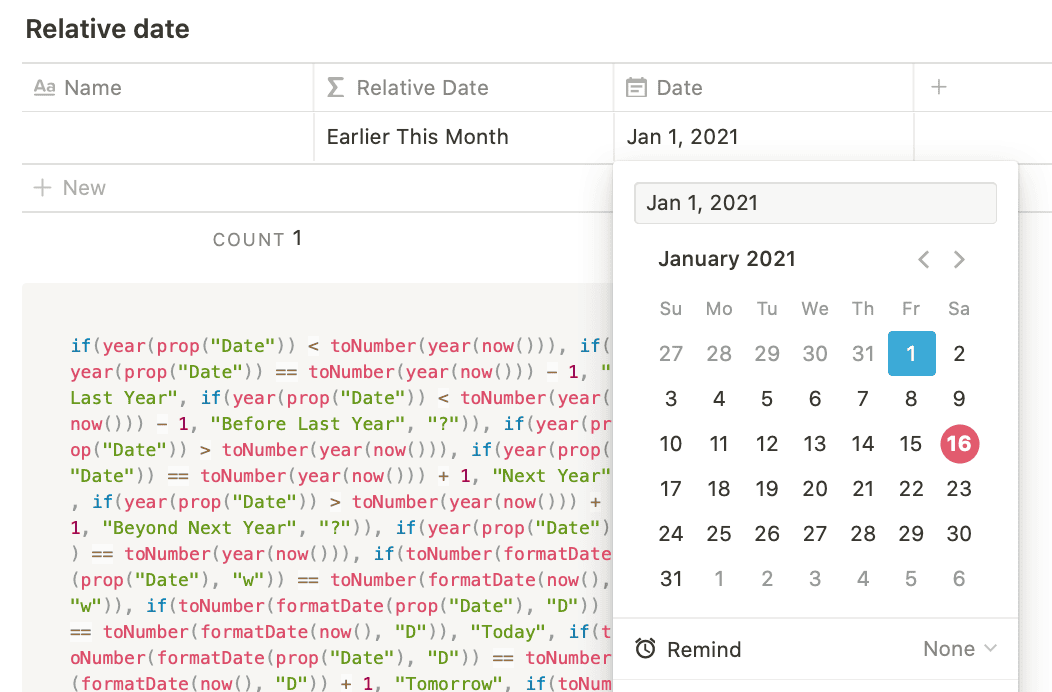Click the Name column text icon

(44, 88)
